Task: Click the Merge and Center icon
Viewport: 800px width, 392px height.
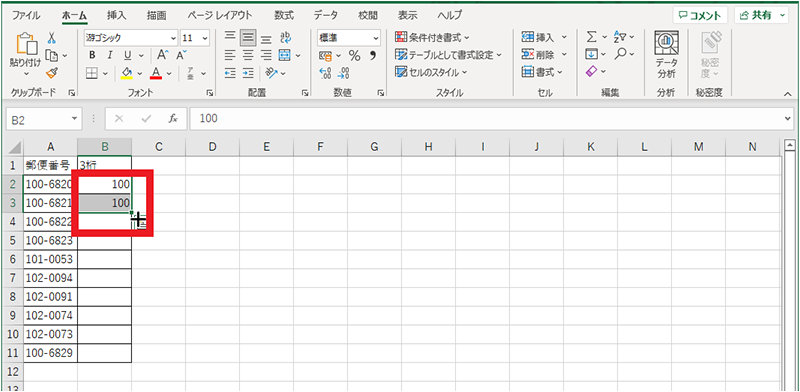Action: 285,55
